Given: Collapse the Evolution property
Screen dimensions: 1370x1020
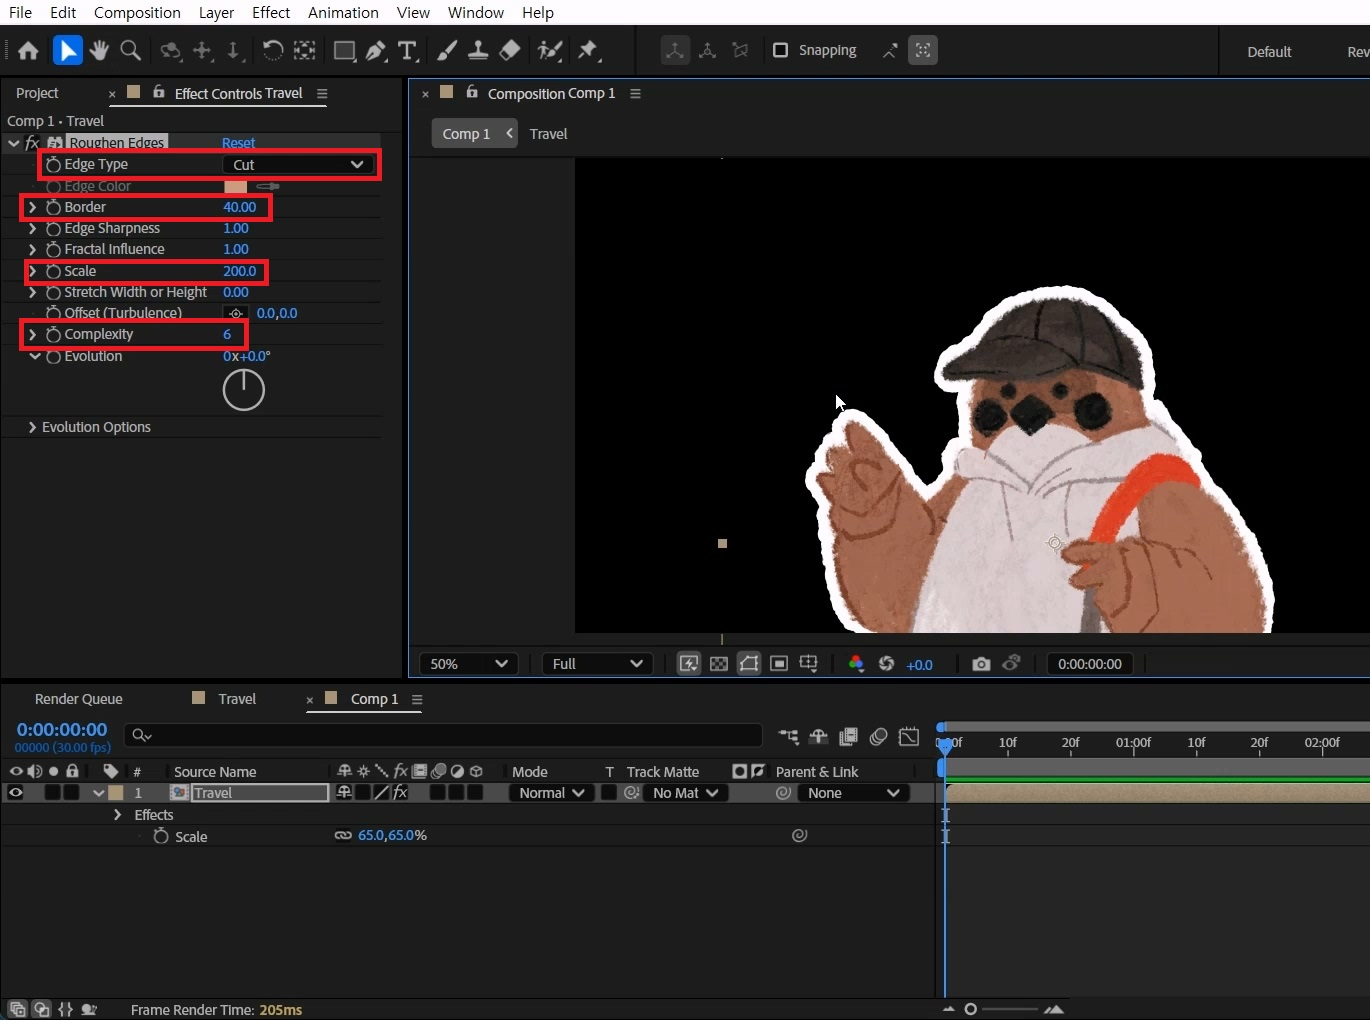Looking at the screenshot, I should pyautogui.click(x=35, y=356).
